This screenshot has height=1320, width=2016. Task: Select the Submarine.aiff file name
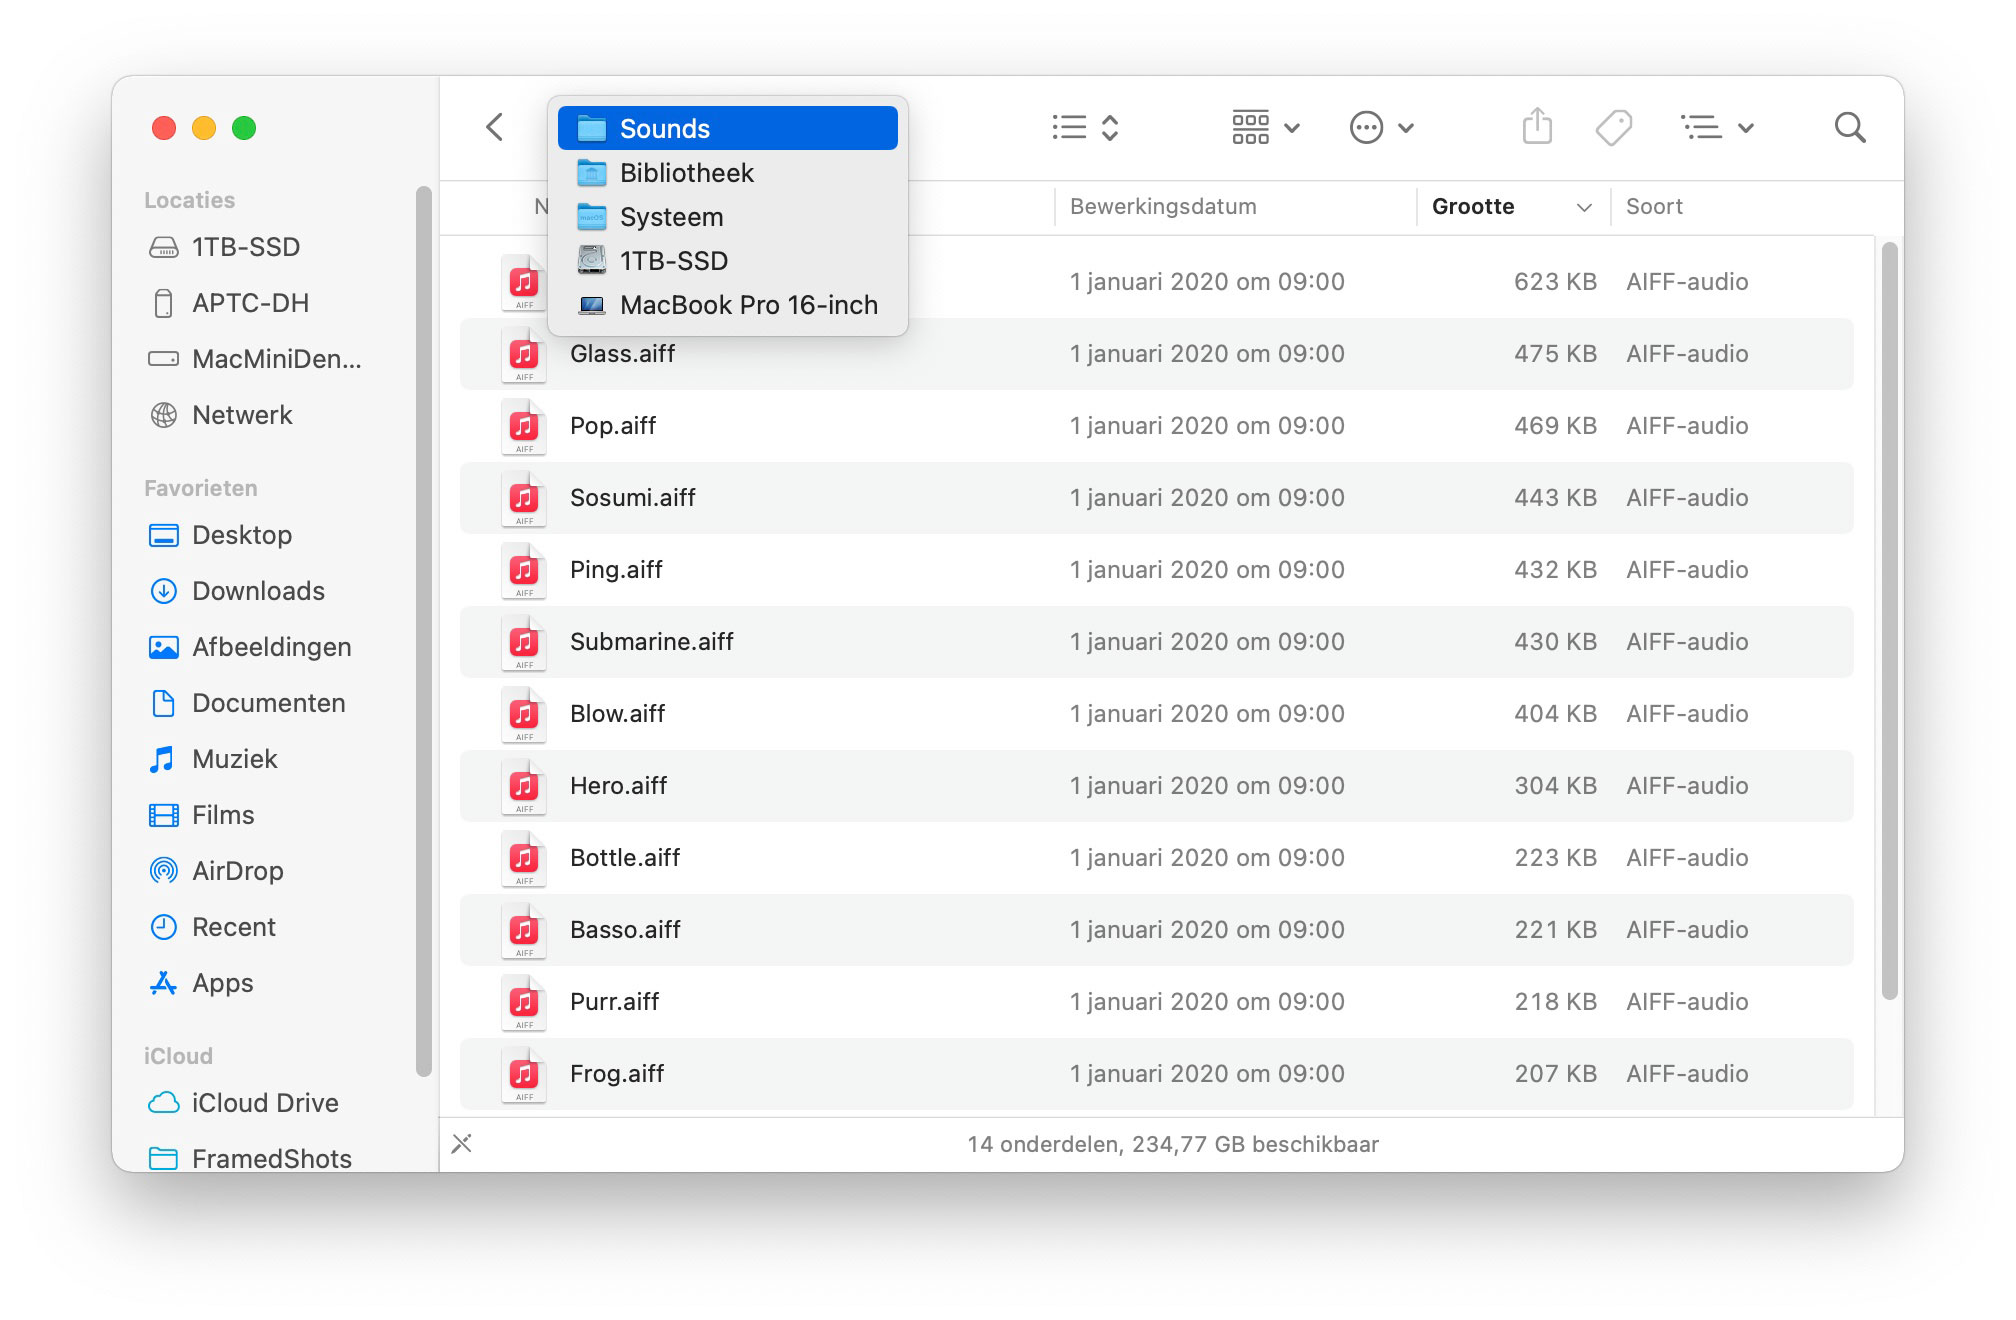[651, 642]
